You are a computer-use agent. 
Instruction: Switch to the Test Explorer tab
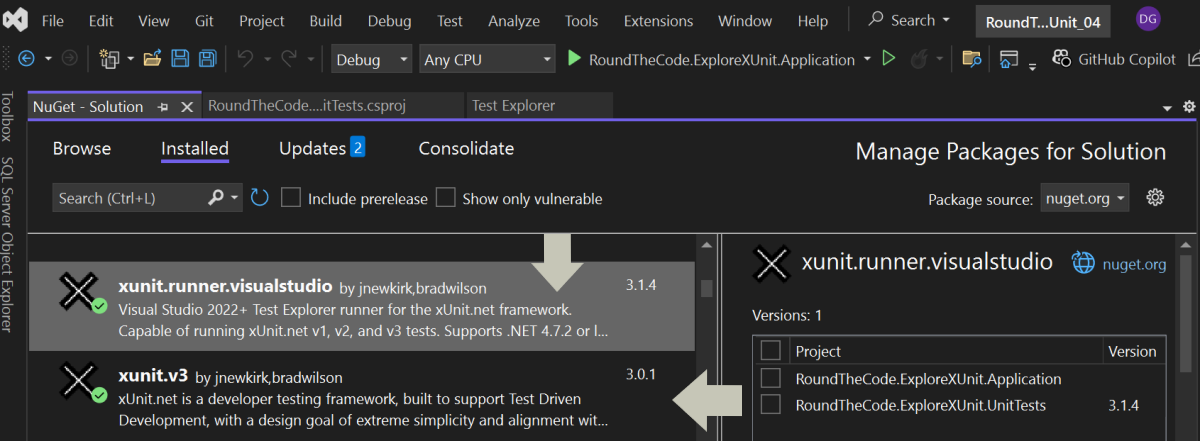513,105
